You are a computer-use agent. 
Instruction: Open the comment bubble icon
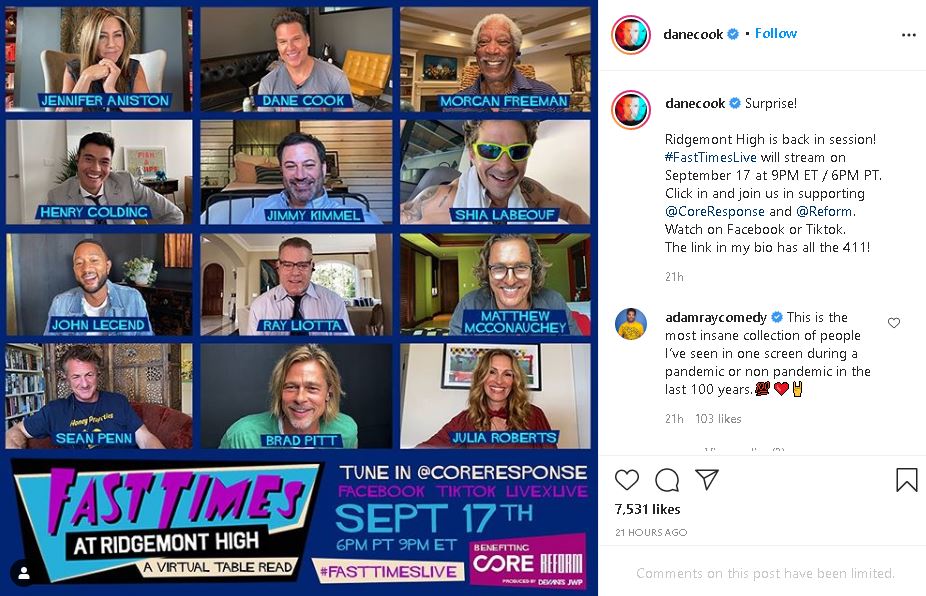(667, 480)
